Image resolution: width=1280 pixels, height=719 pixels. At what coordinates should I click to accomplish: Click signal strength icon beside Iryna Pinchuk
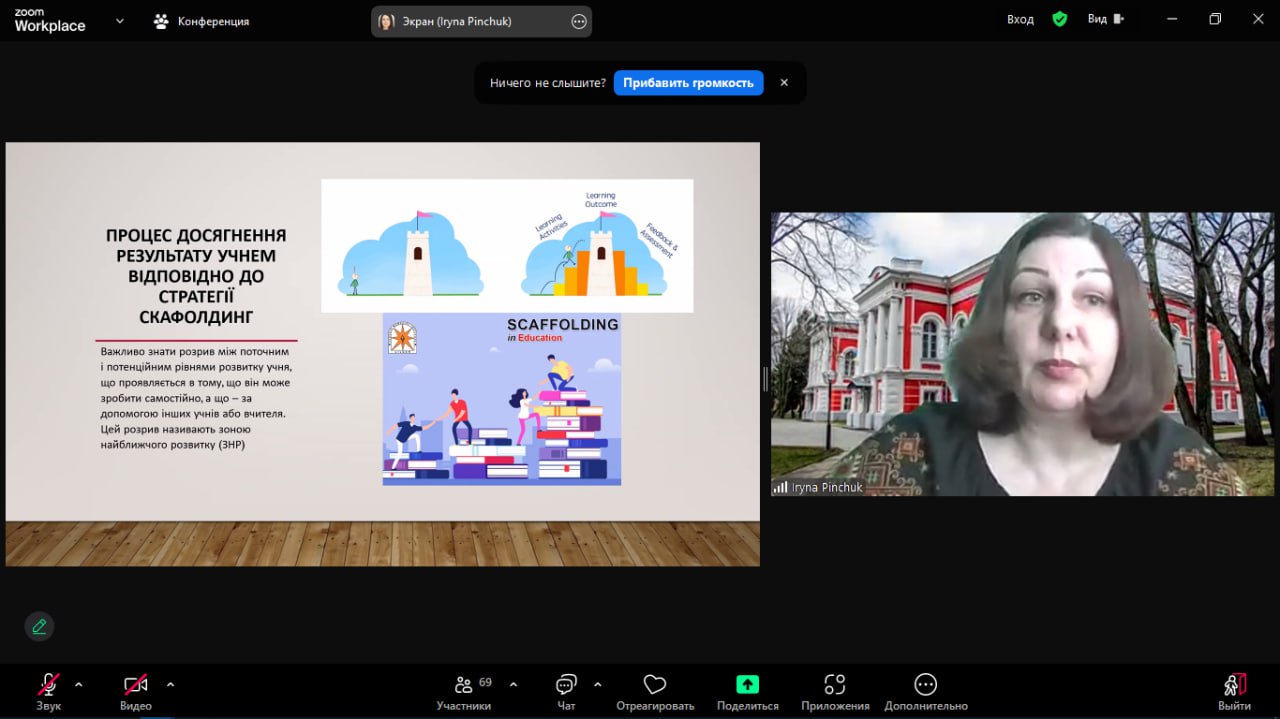(780, 487)
